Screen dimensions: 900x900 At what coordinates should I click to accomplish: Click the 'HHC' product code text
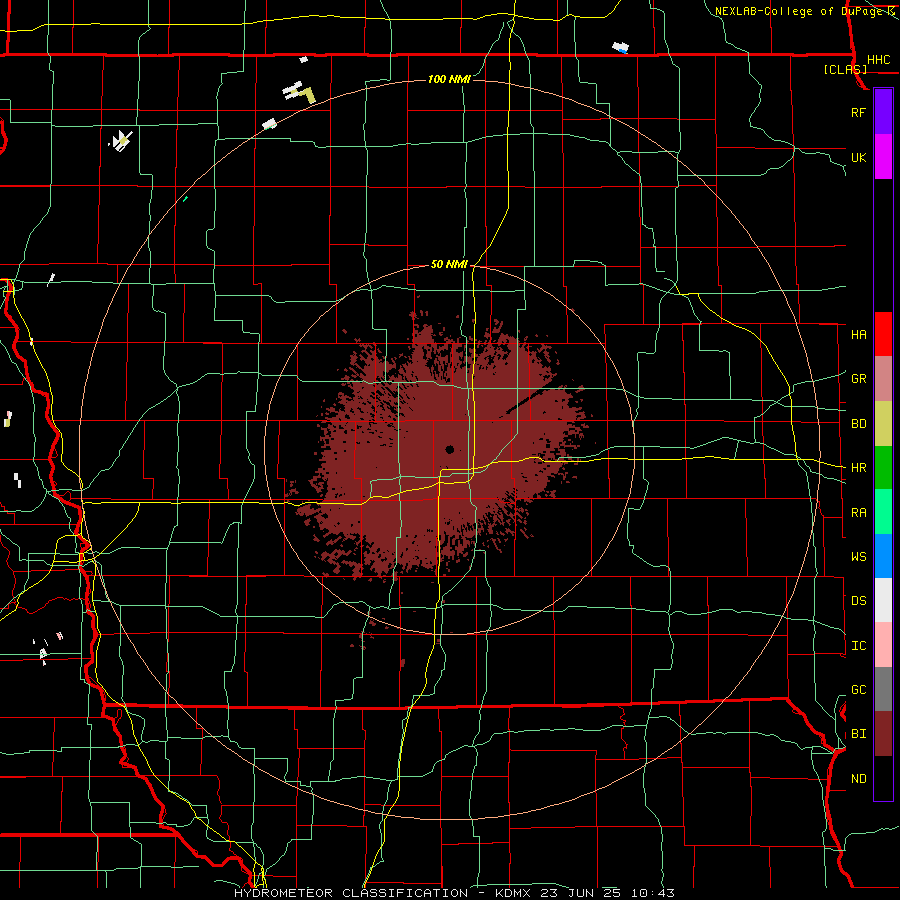(x=878, y=60)
